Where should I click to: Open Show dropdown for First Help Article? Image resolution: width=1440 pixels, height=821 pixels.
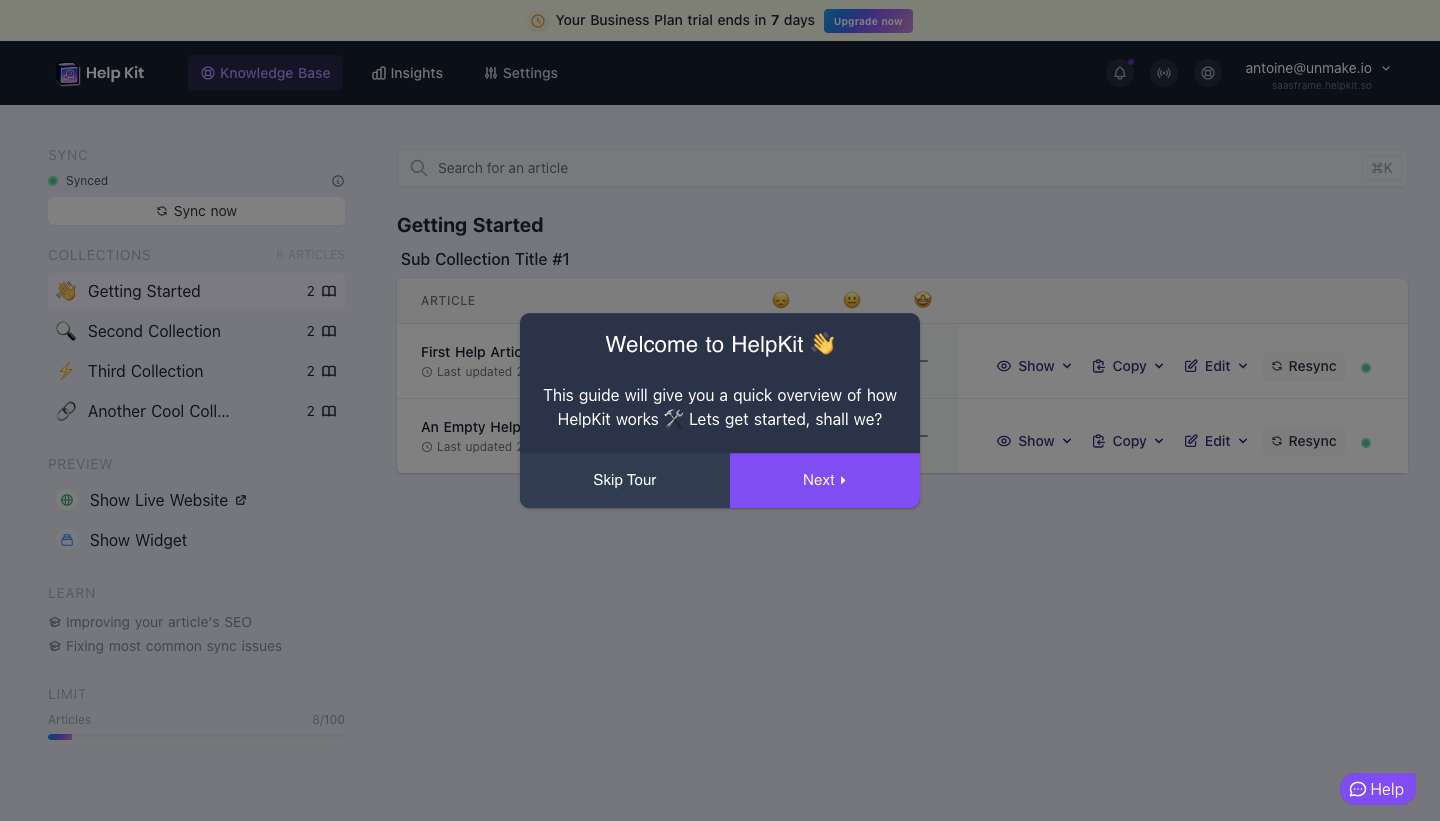[x=1035, y=366]
